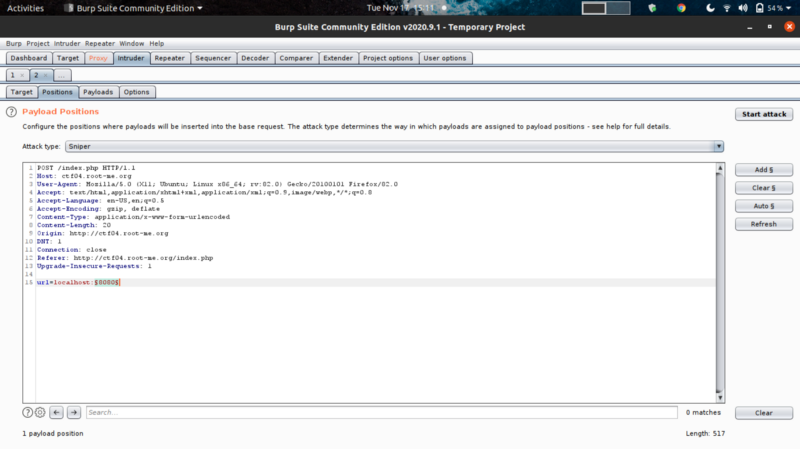800x449 pixels.
Task: Open volume speaker indicator
Action: (x=743, y=8)
